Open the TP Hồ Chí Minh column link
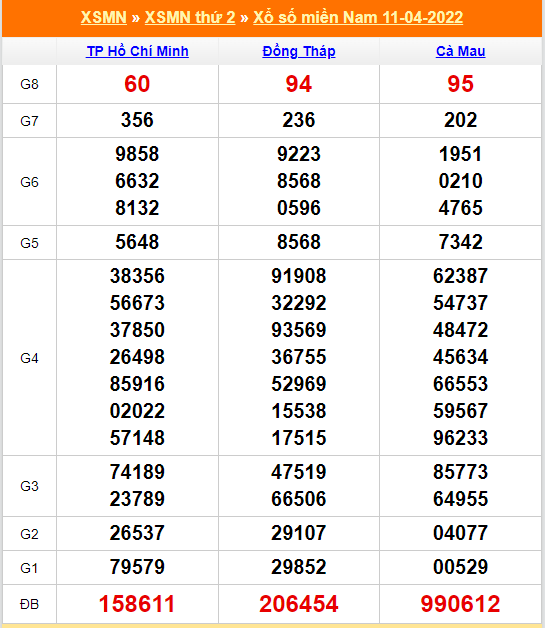545x628 pixels. (137, 51)
